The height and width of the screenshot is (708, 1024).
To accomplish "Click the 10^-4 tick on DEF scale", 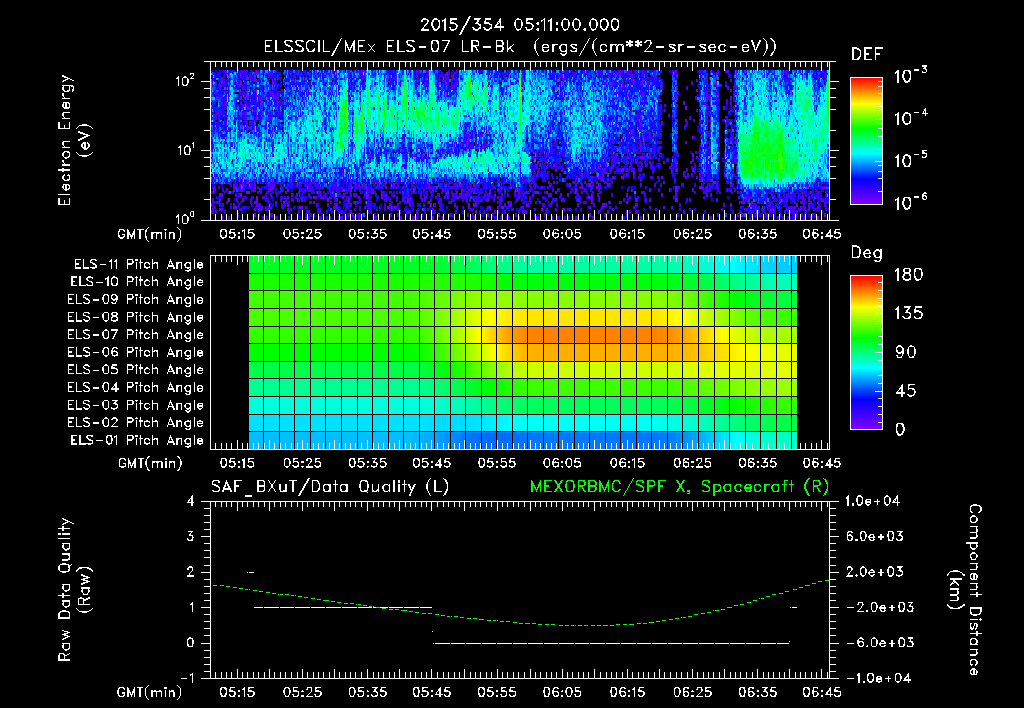I will point(910,118).
